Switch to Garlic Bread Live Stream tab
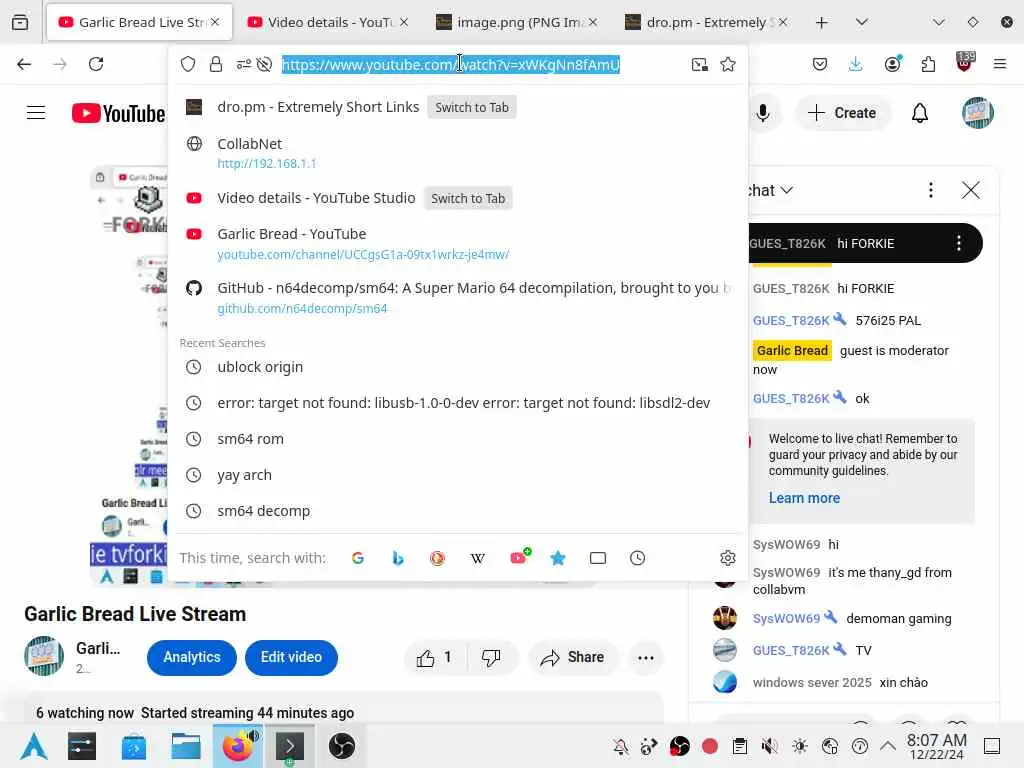 click(x=139, y=22)
